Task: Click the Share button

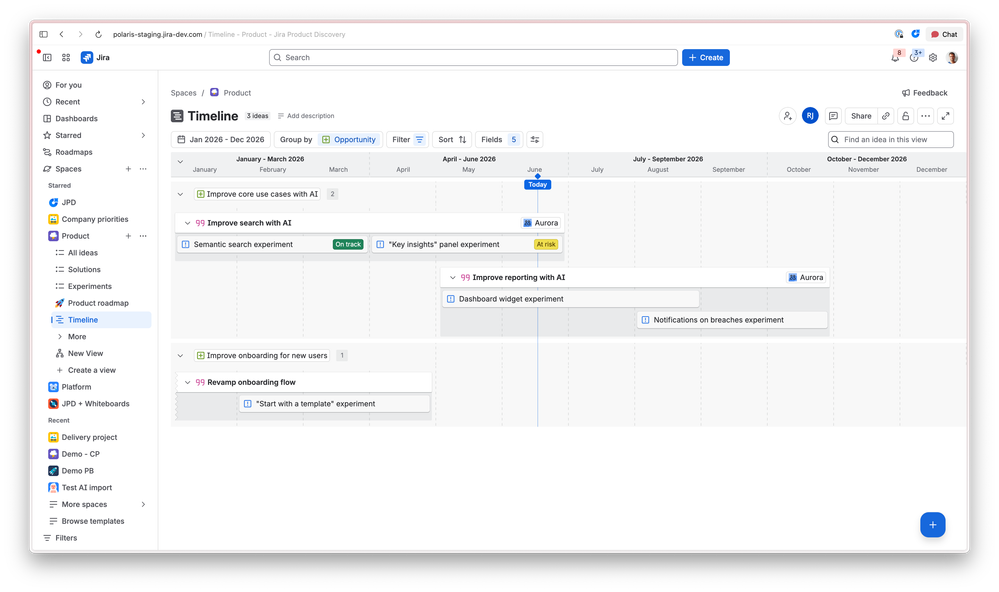Action: point(861,116)
